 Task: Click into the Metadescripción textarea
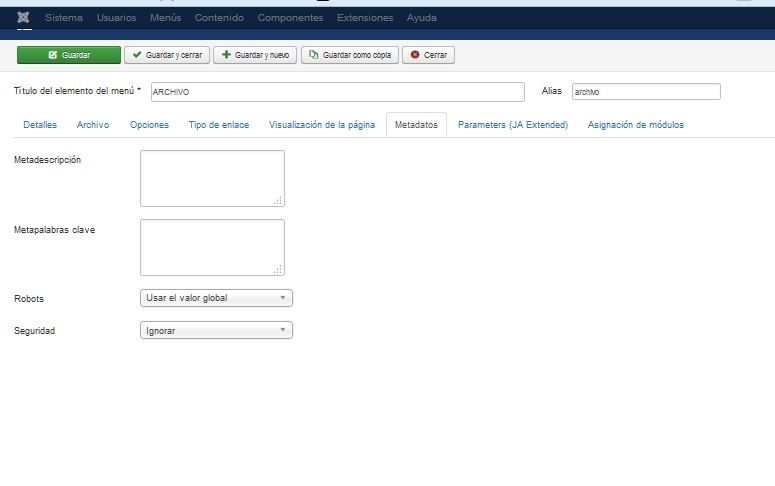(212, 178)
